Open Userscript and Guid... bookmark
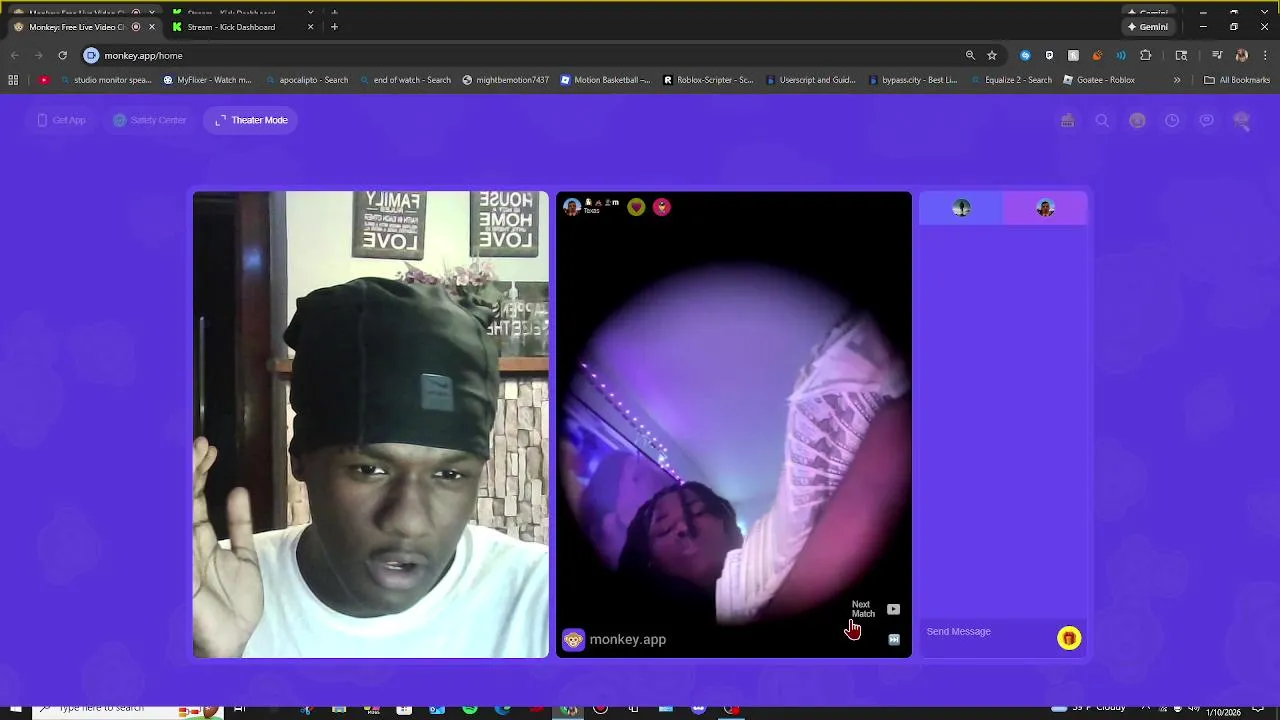Image resolution: width=1280 pixels, height=720 pixels. [810, 80]
